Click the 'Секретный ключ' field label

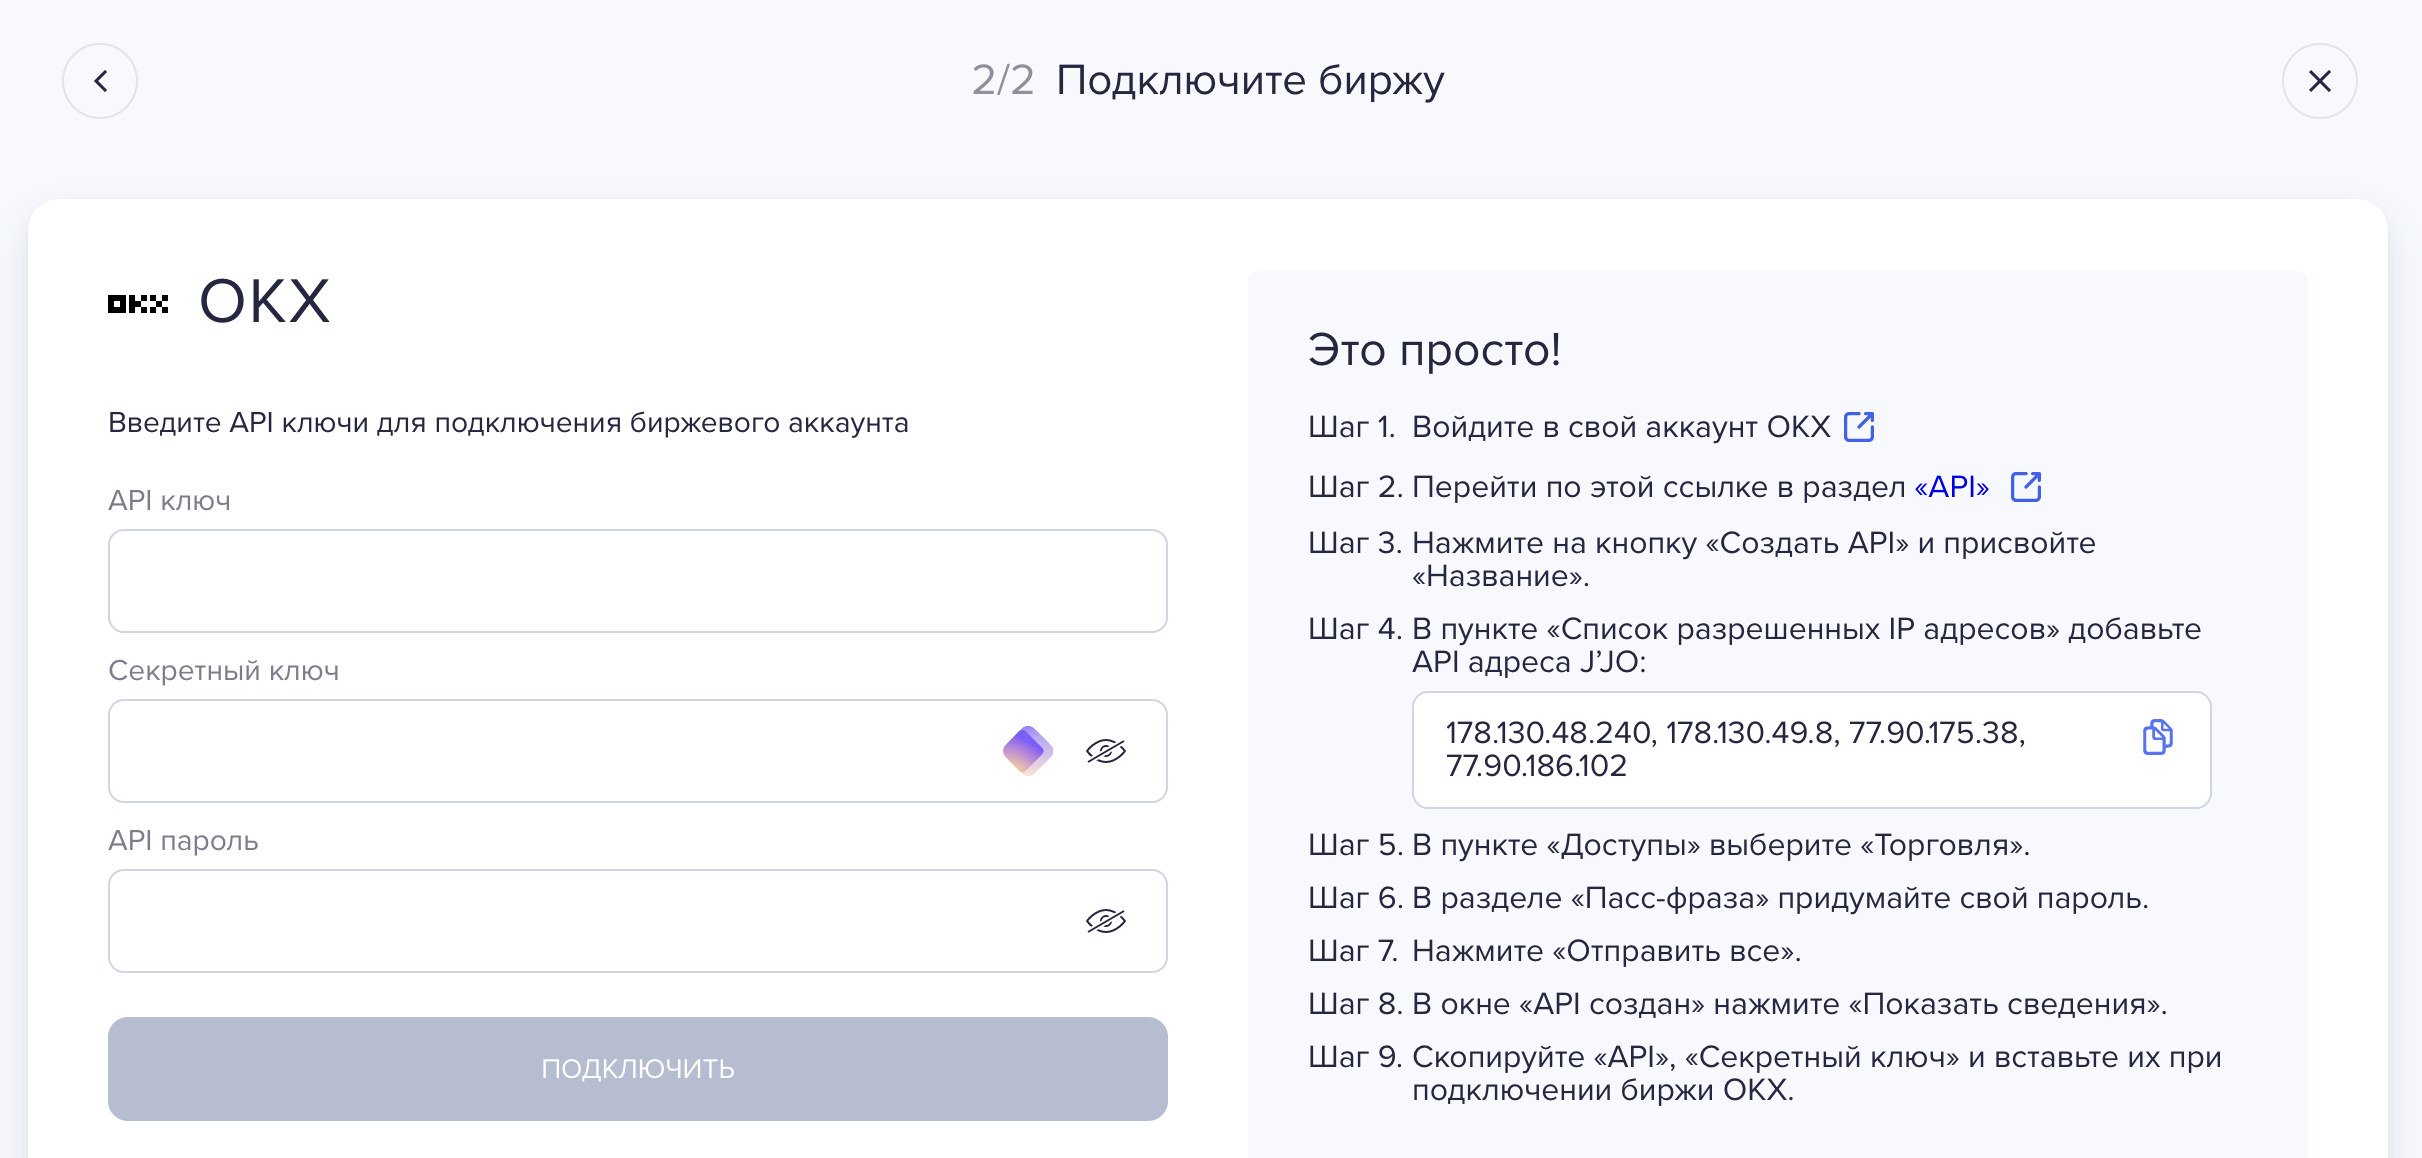(224, 670)
